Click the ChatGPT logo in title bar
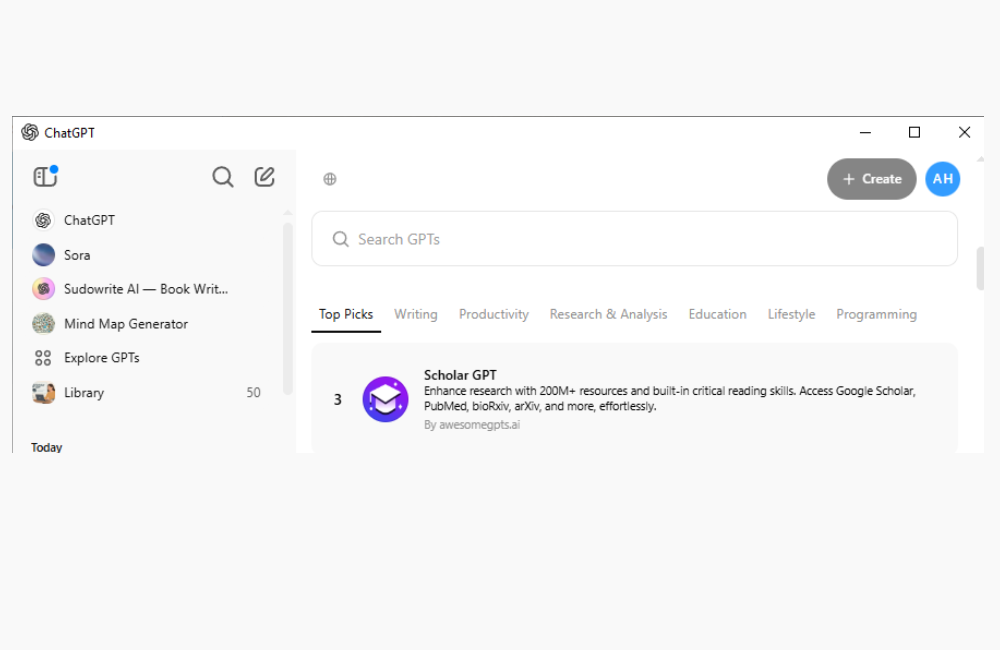Viewport: 1000px width, 650px height. coord(30,133)
